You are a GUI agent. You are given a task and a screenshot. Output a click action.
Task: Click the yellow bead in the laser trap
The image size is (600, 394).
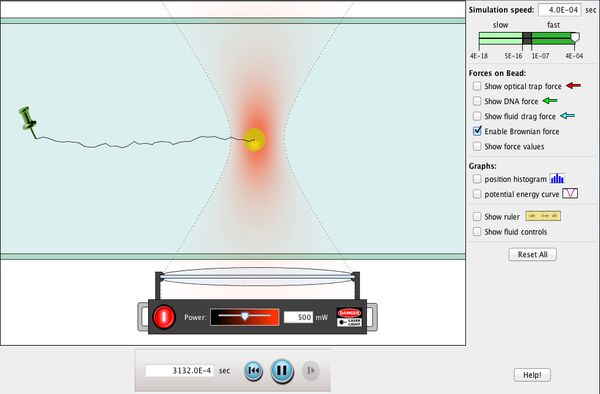pos(254,140)
